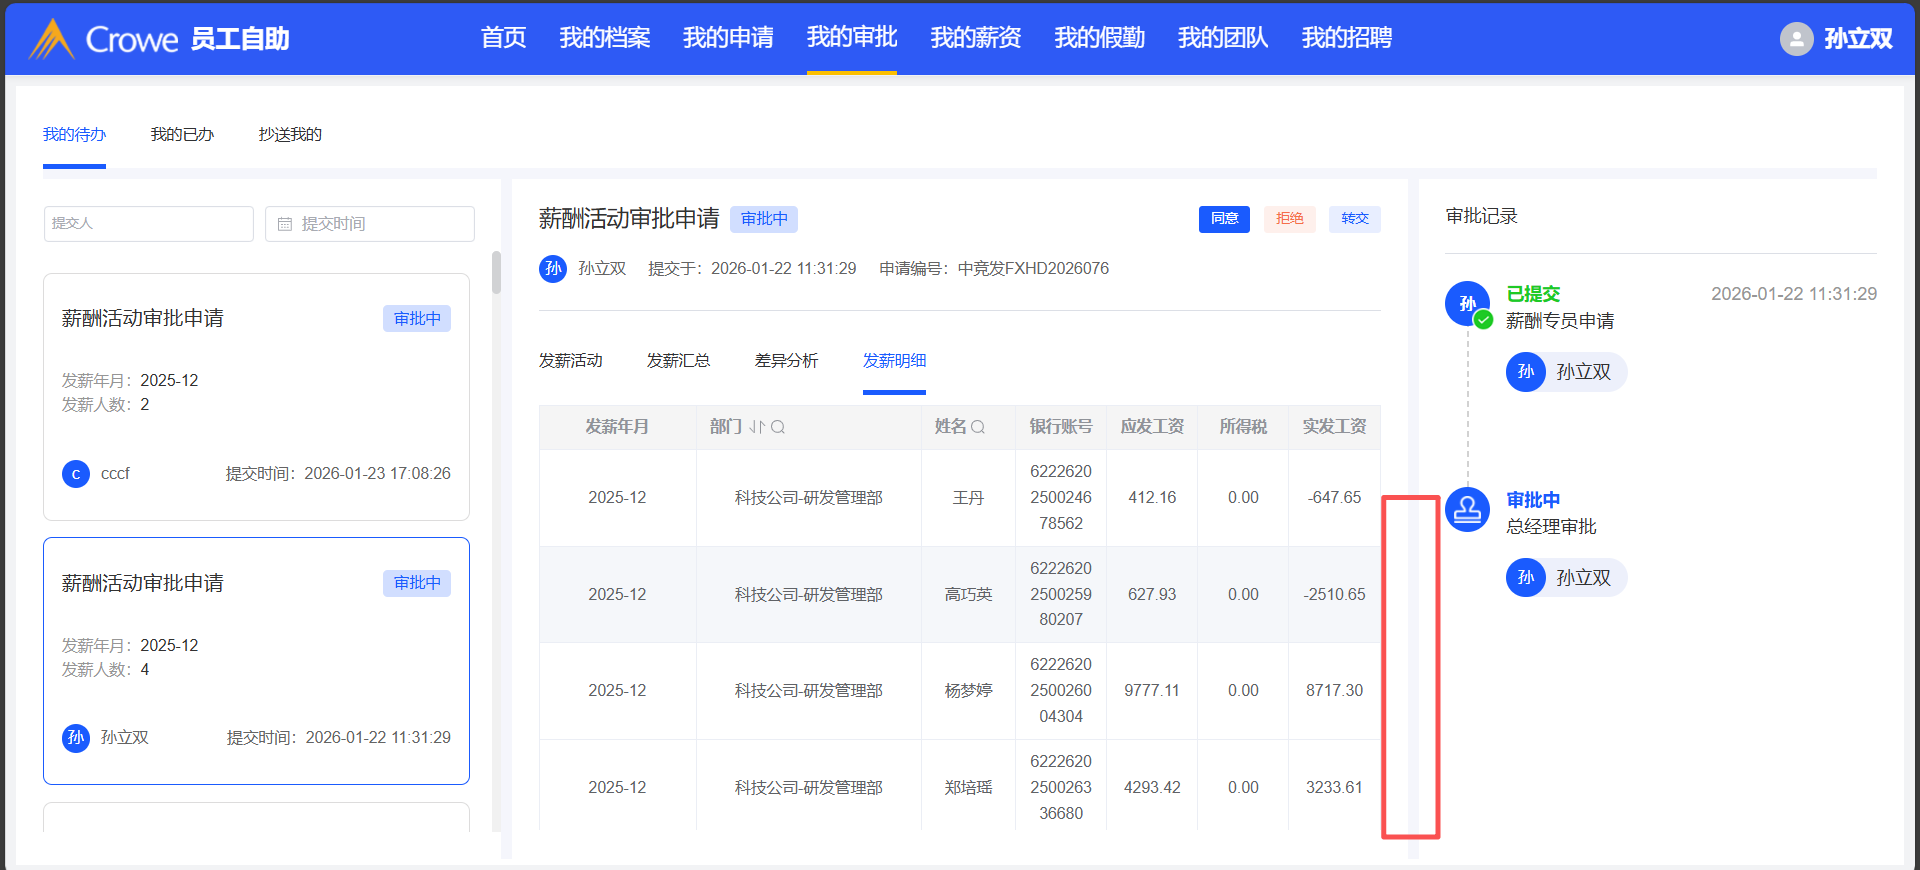Click the blue 'c' avatar for cccf
The height and width of the screenshot is (870, 1920).
click(76, 474)
